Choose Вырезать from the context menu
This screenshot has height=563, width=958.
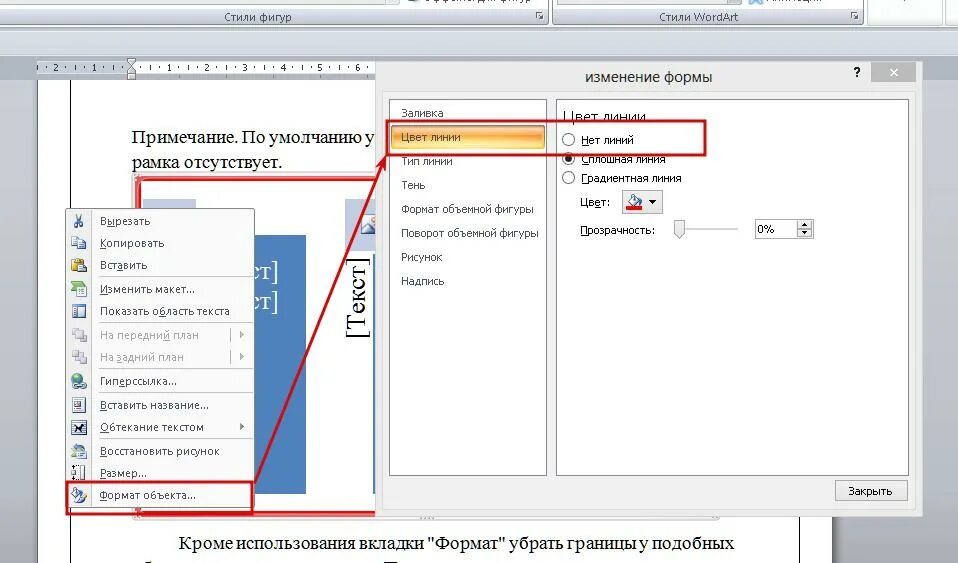(x=160, y=221)
